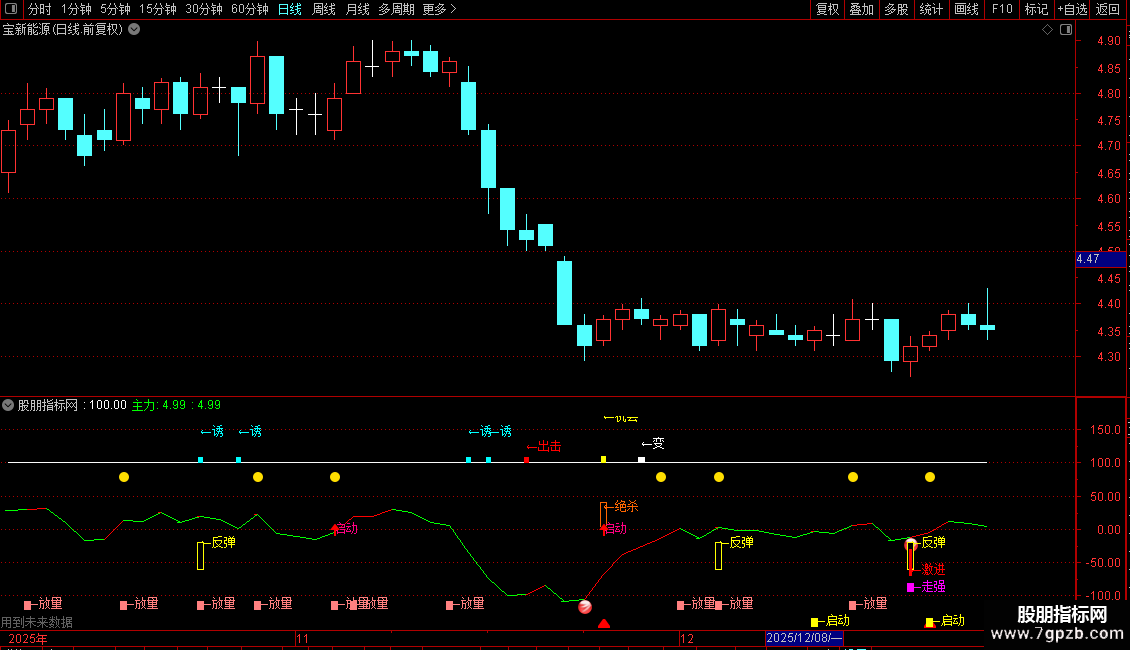The image size is (1130, 650).
Task: Toggle the side panel icon near the price axis
Action: pos(1066,30)
